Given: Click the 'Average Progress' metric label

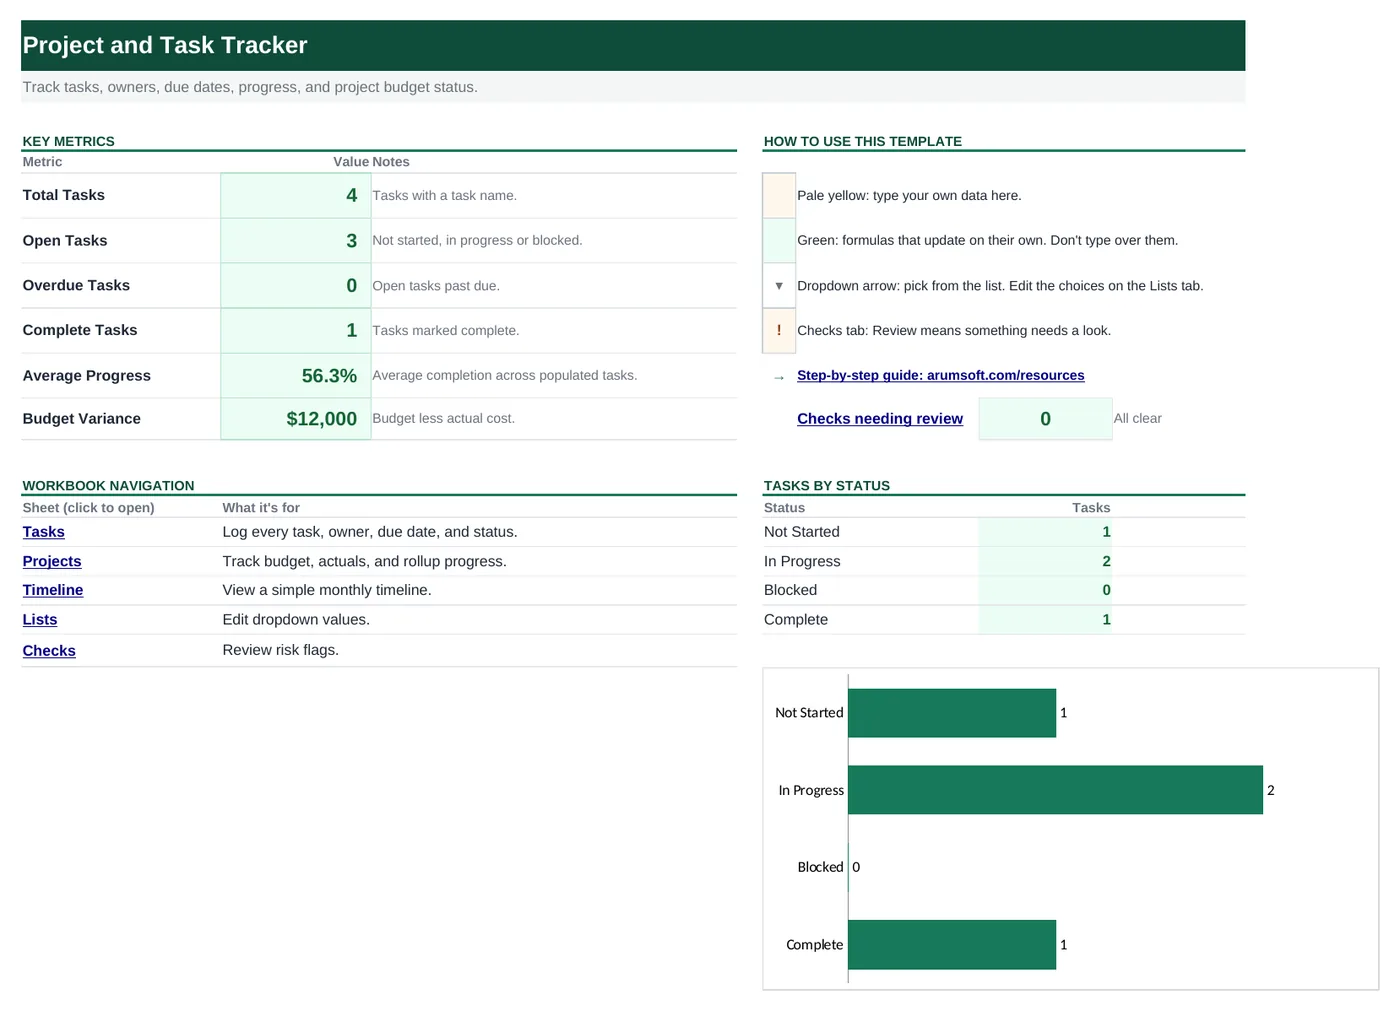Looking at the screenshot, I should [x=87, y=375].
